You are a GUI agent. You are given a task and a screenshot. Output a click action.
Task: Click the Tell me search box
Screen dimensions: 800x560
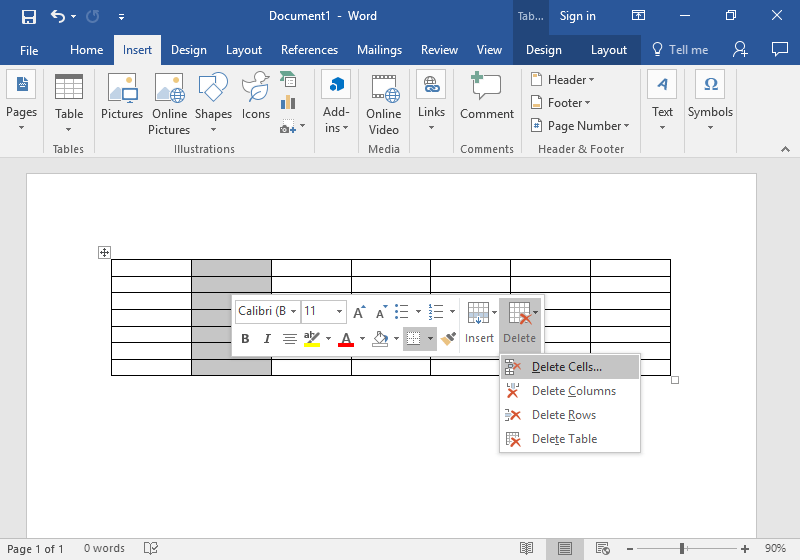(680, 50)
